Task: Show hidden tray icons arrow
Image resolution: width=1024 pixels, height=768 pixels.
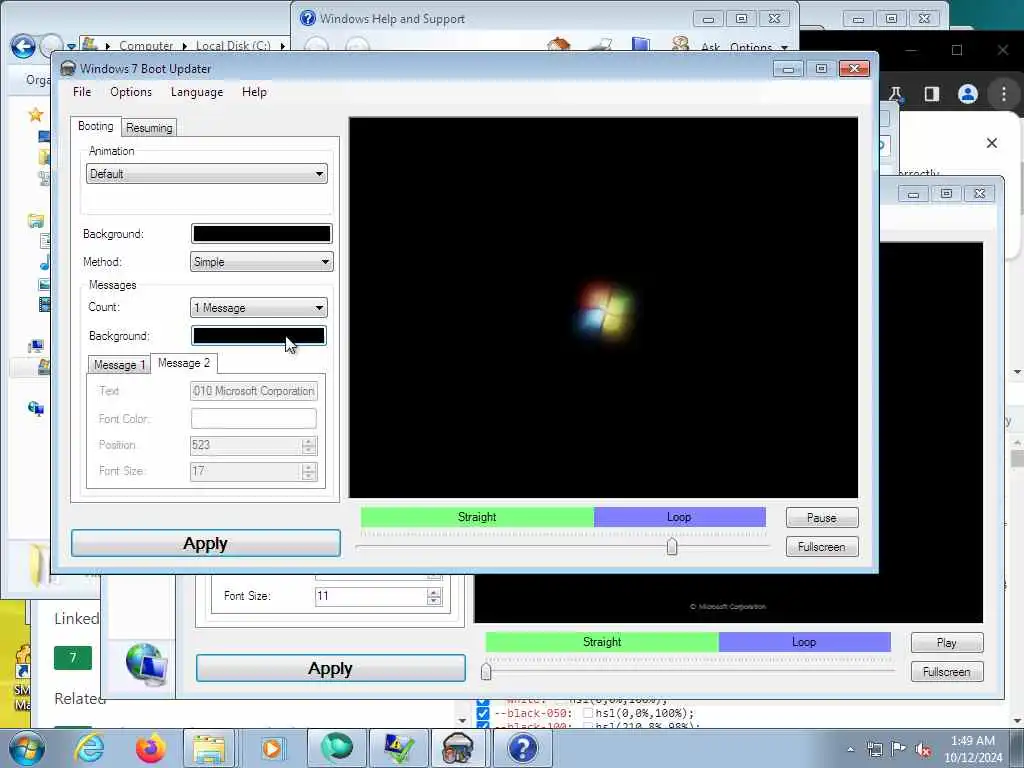Action: click(850, 749)
